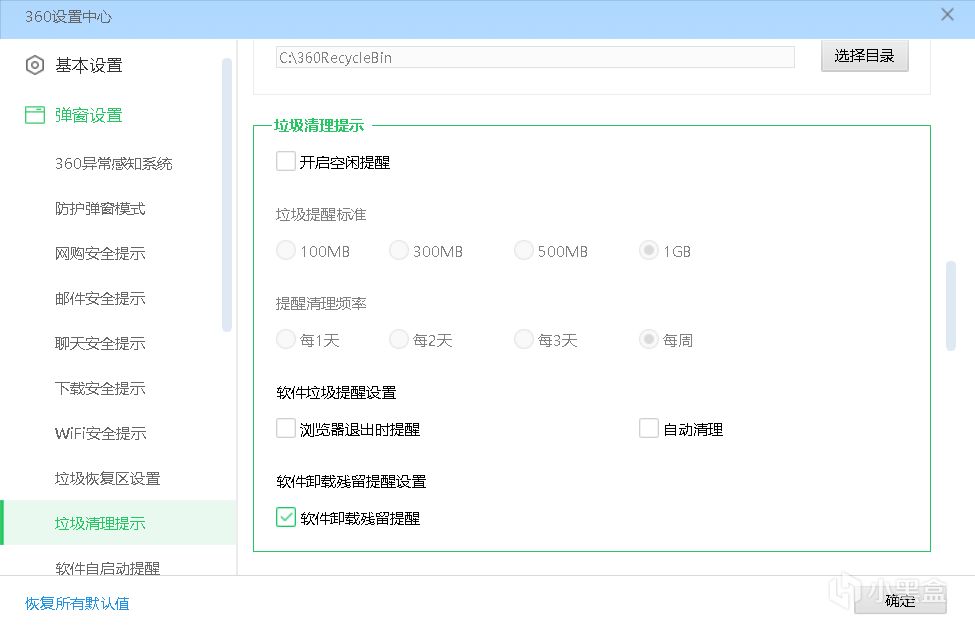Go to 360异常感知系统 settings

tap(114, 164)
